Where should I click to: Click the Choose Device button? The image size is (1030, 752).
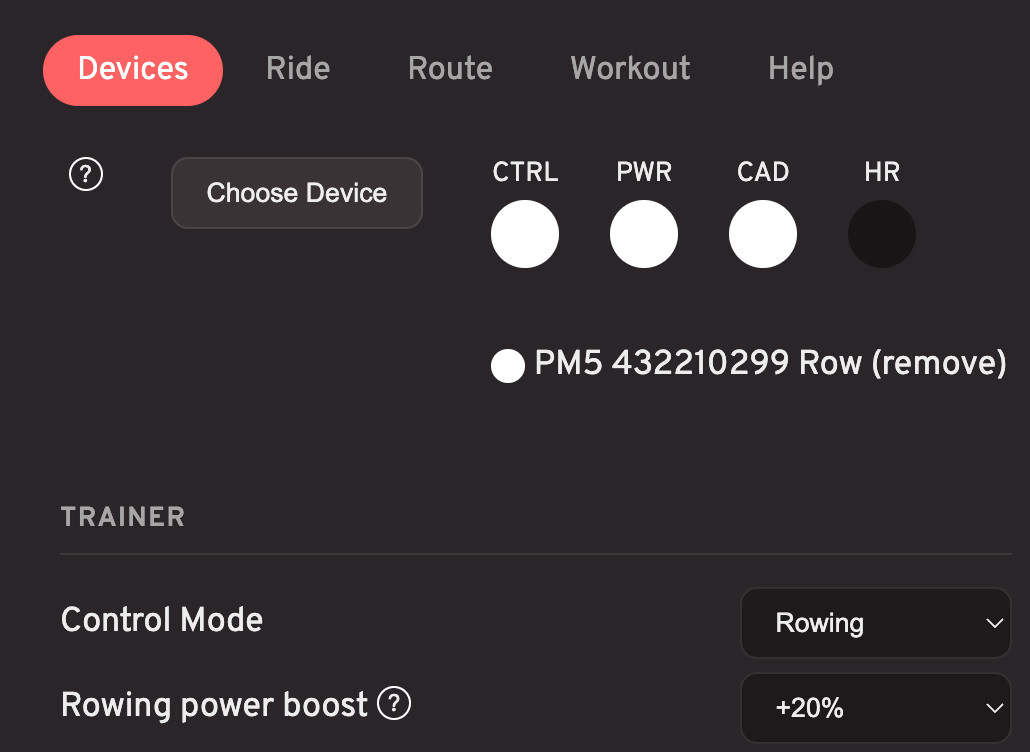click(297, 193)
